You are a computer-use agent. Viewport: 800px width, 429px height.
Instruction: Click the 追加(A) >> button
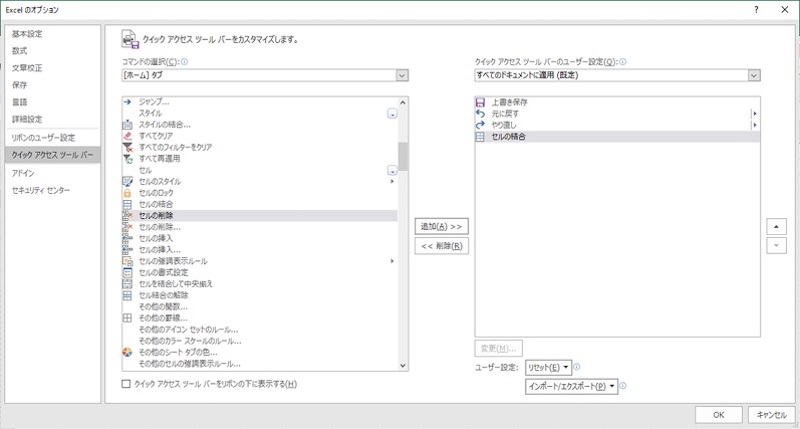click(441, 226)
